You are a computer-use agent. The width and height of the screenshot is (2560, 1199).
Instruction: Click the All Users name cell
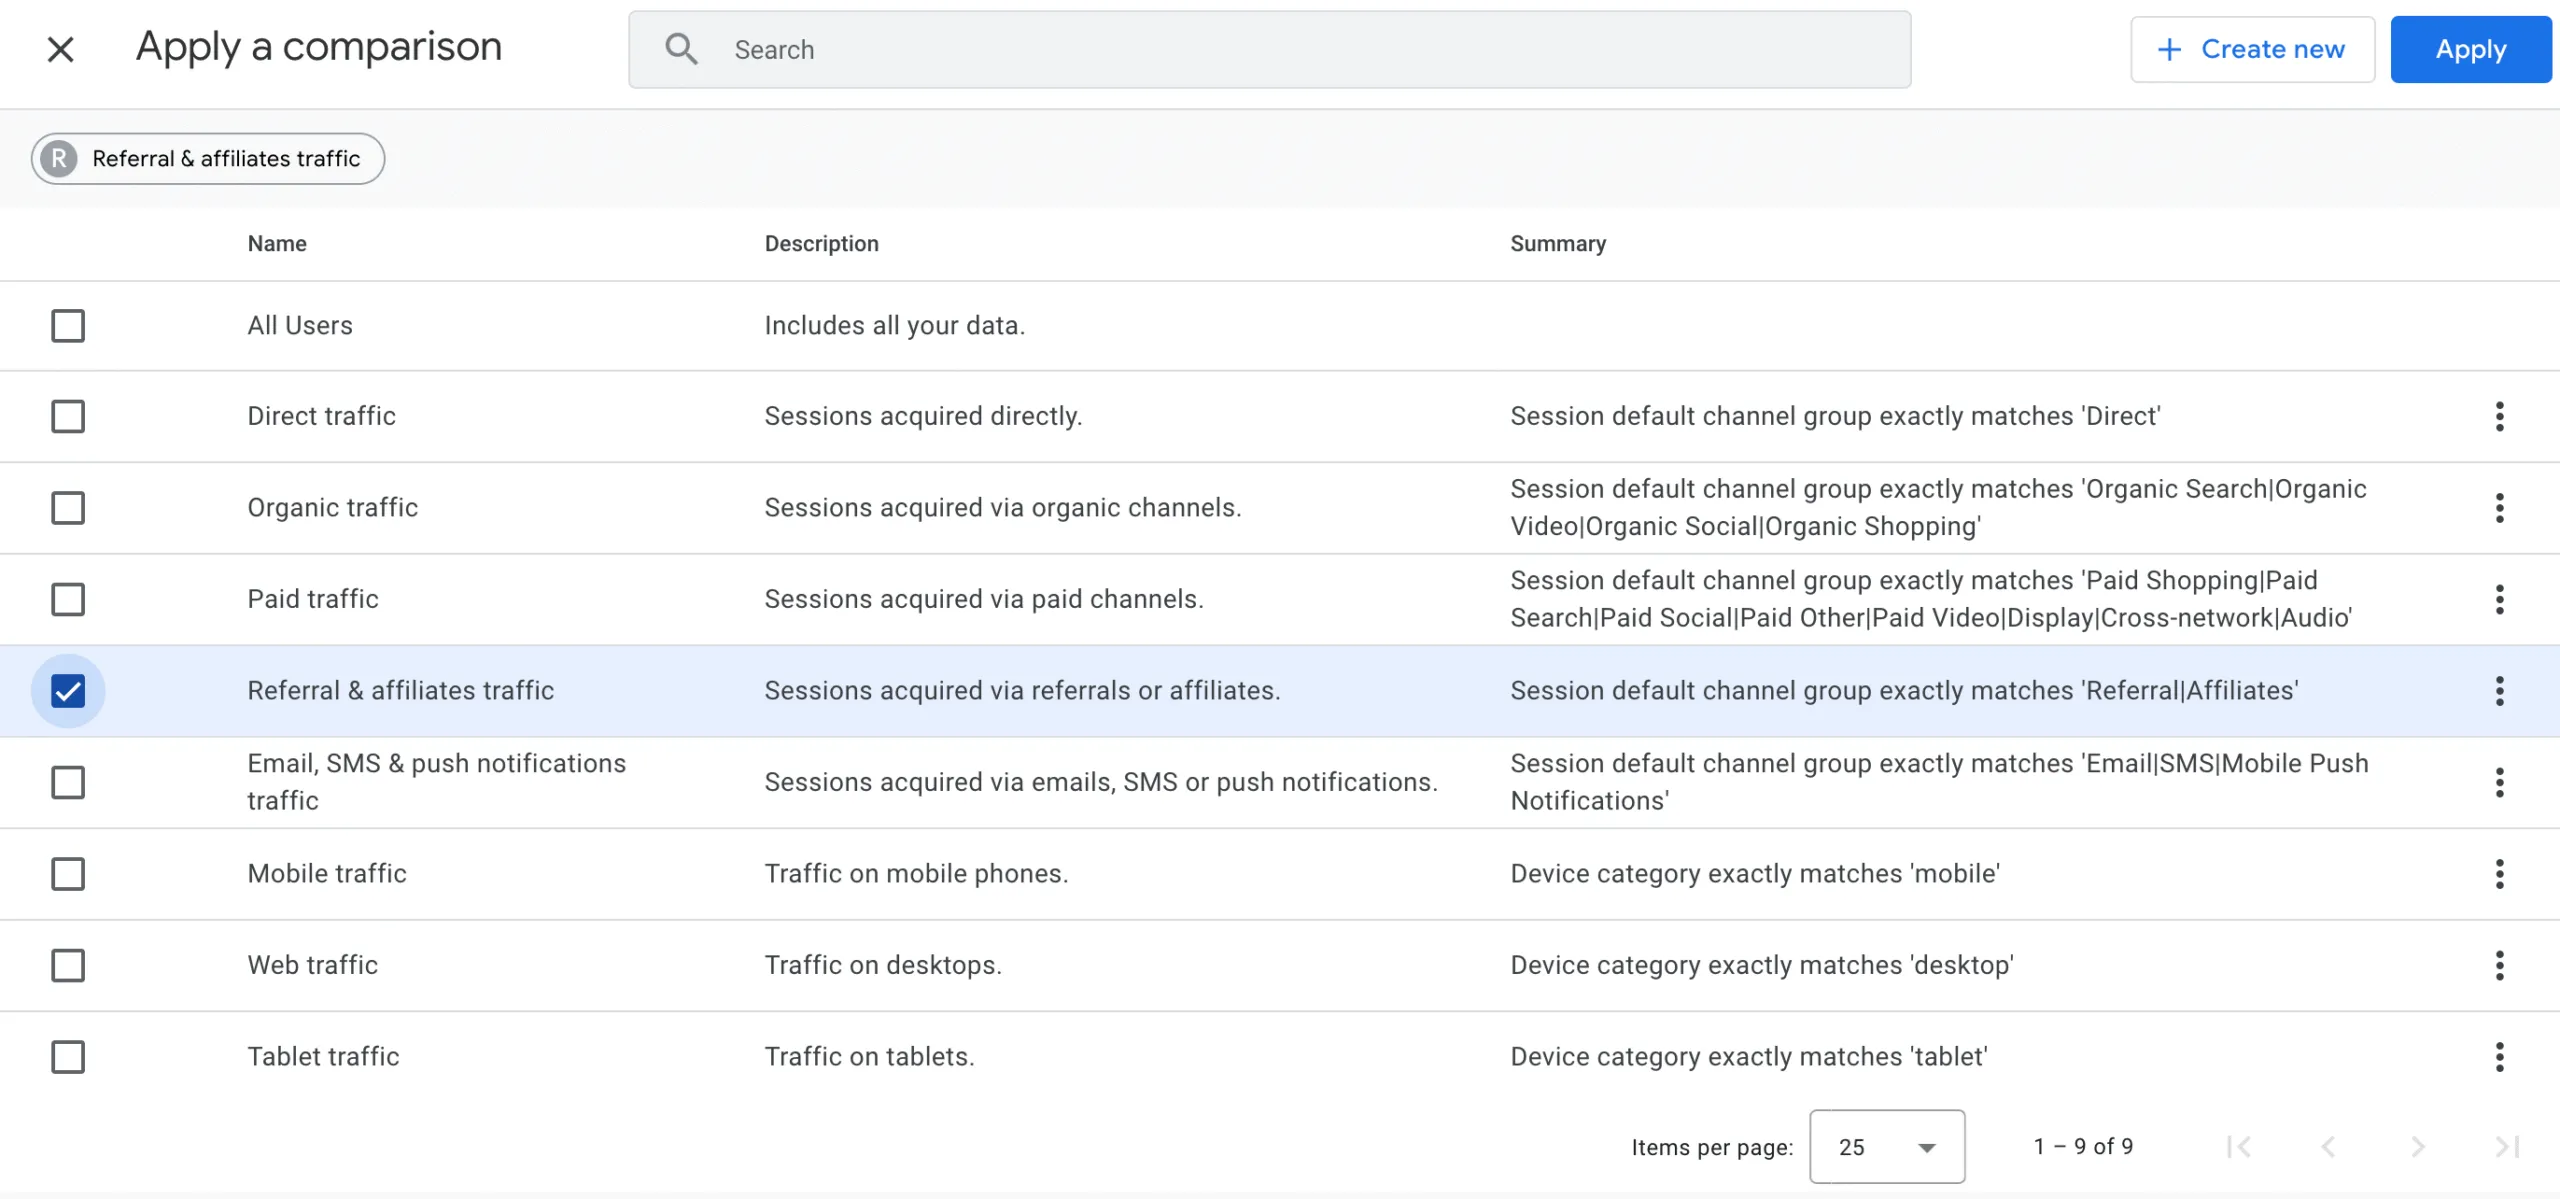[300, 326]
